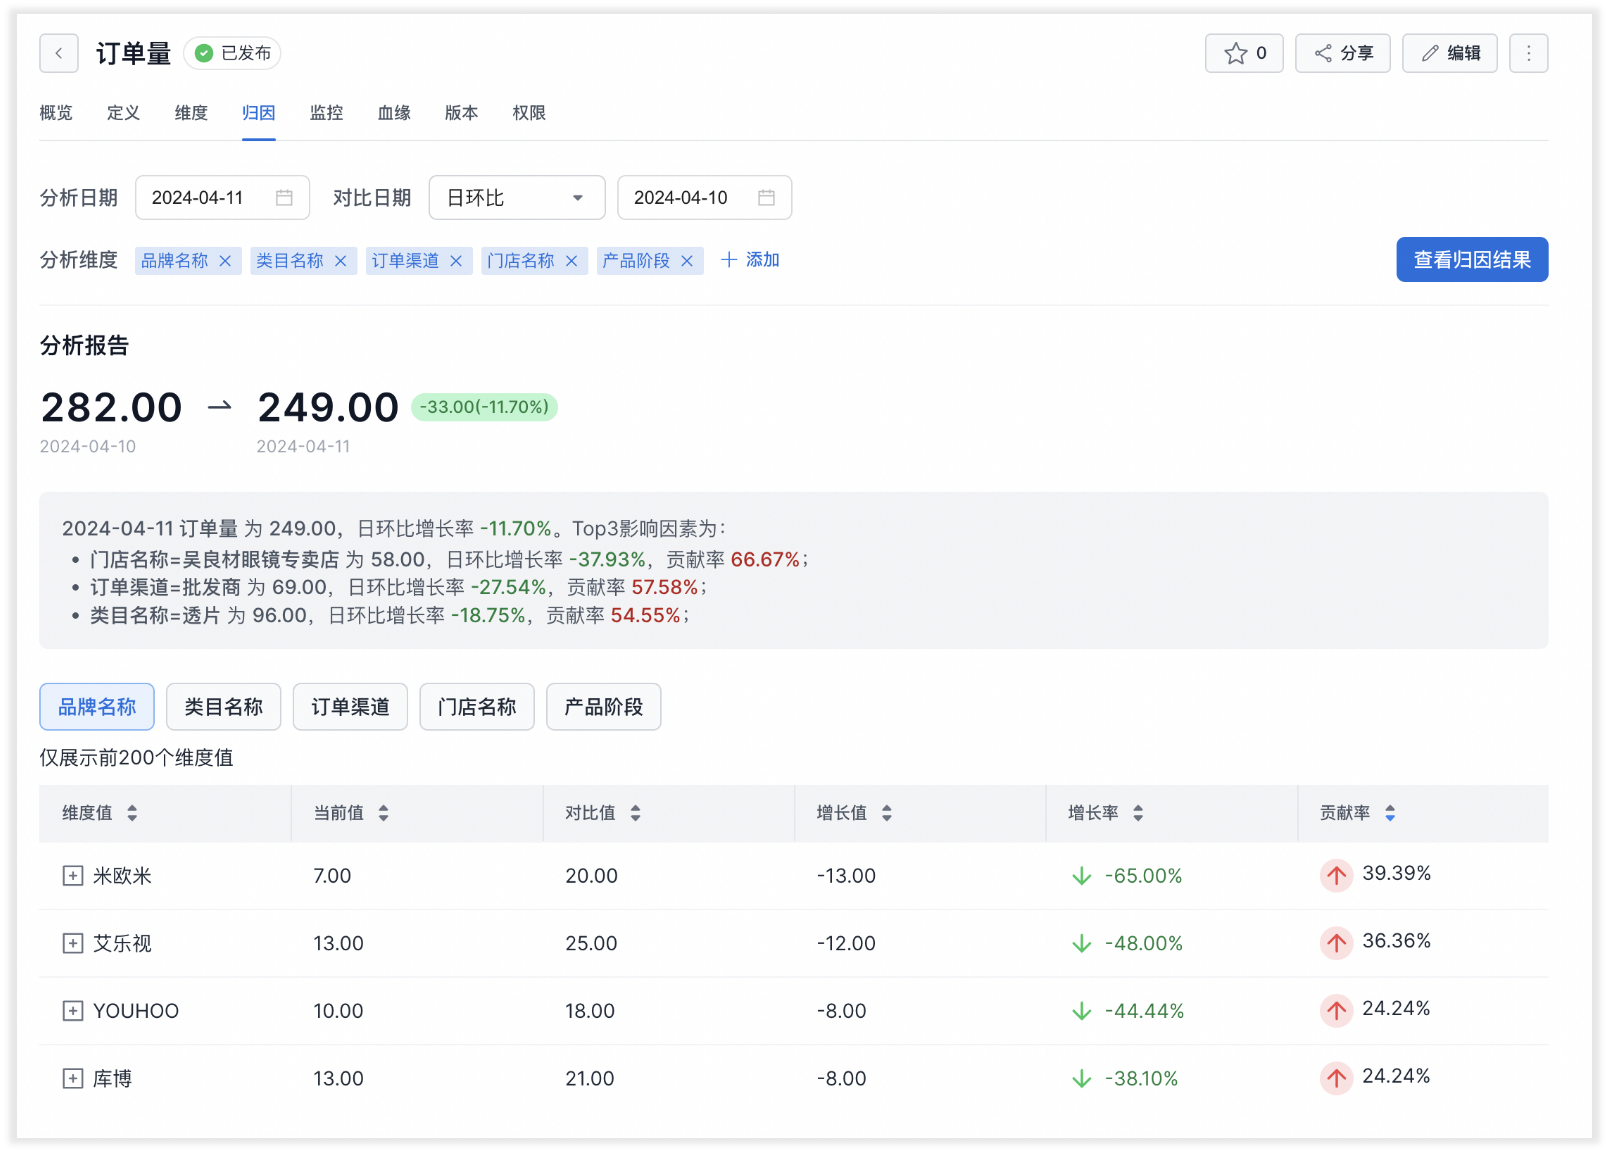Sort the table by 增长率 column
The height and width of the screenshot is (1154, 1609).
1137,814
